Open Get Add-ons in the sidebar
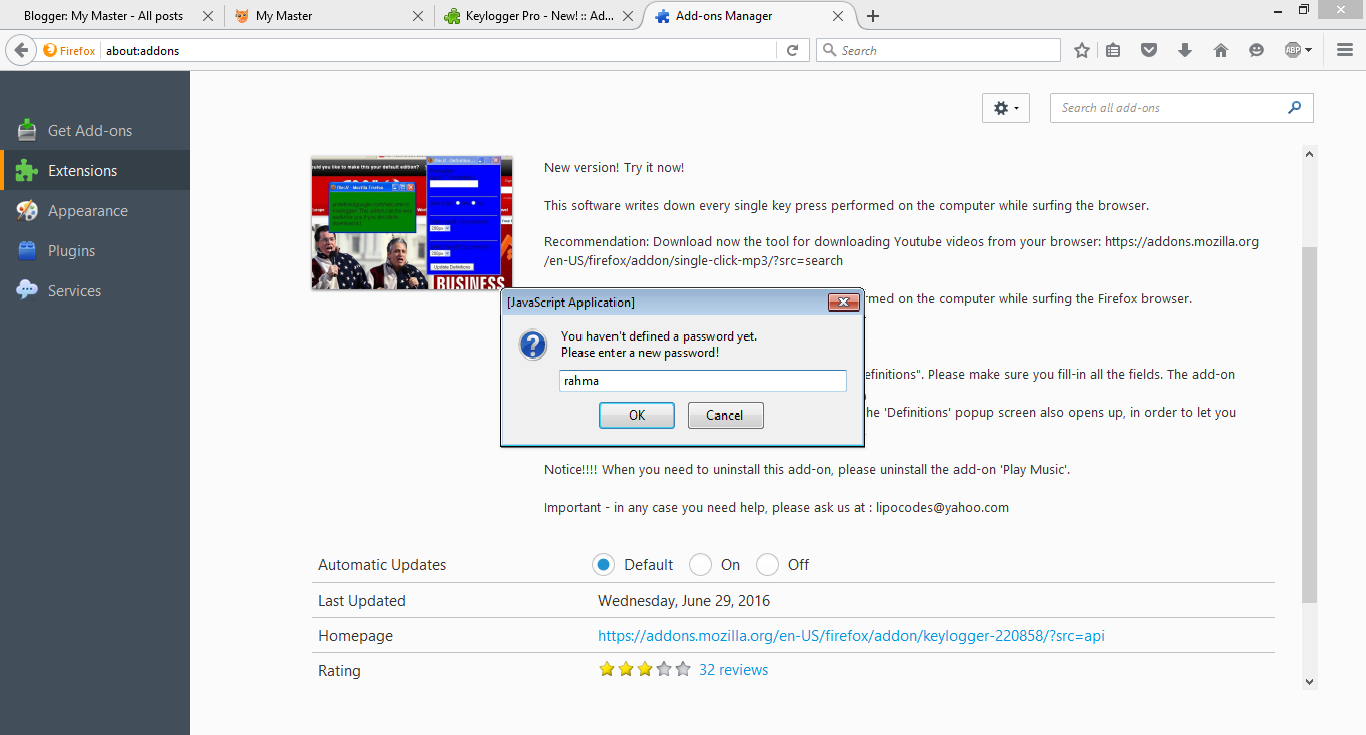This screenshot has width=1366, height=735. [95, 130]
